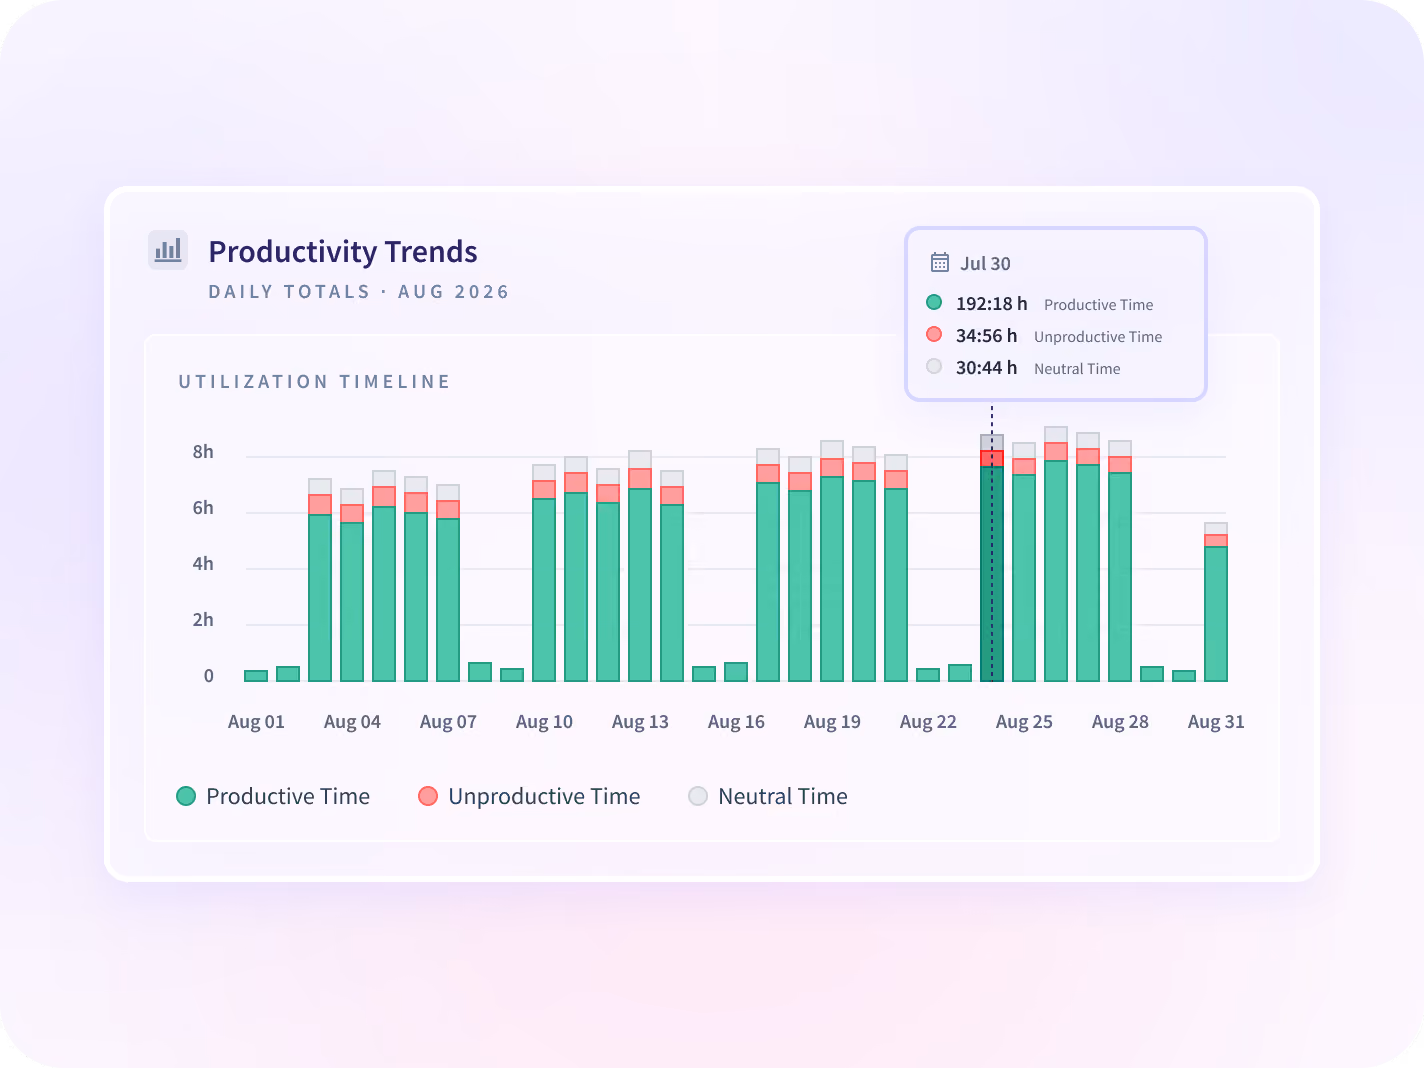Click the Aug 10 axis label

click(544, 722)
